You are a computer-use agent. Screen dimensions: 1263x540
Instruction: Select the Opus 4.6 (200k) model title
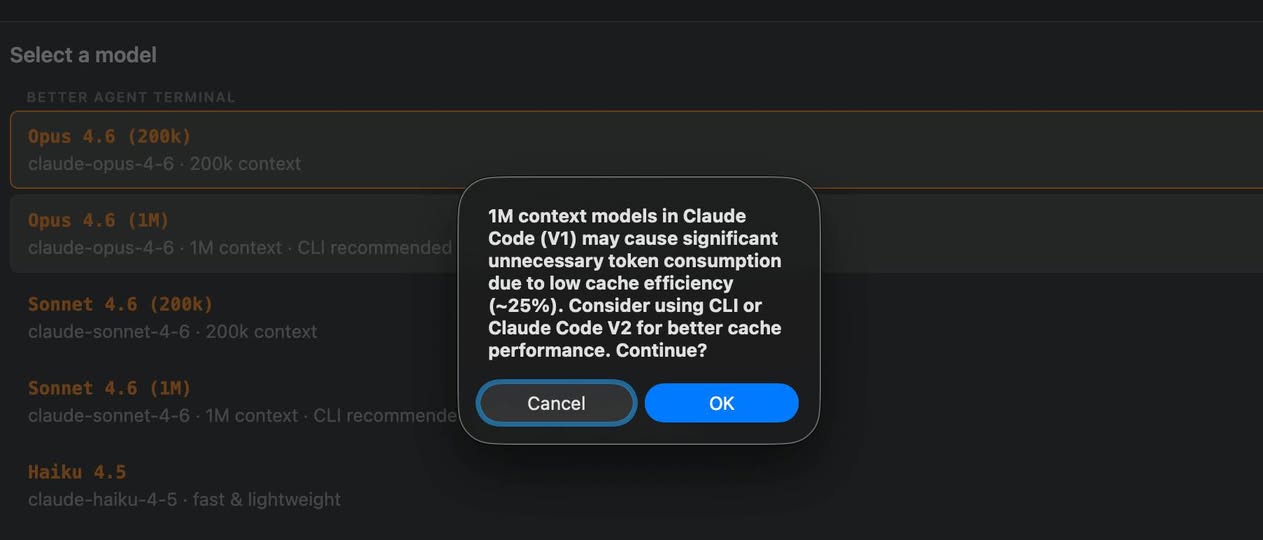109,136
